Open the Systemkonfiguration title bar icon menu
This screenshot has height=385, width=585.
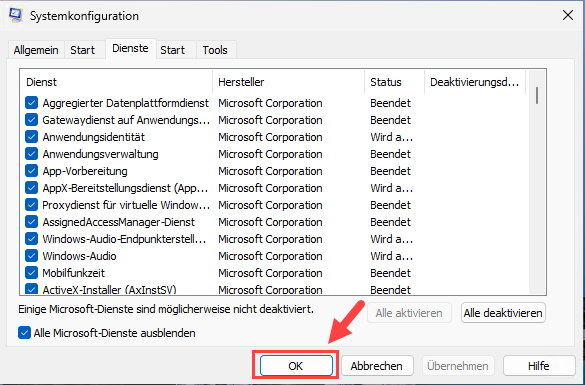click(15, 15)
